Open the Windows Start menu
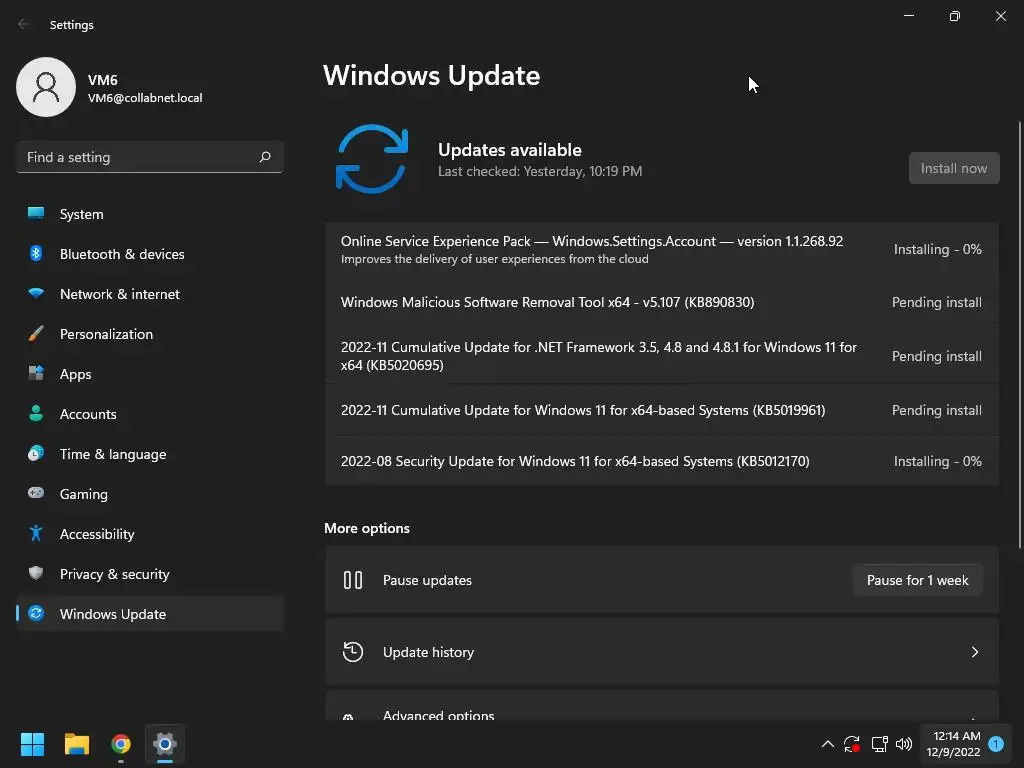Screen dimensions: 1024x768 click(x=32, y=744)
